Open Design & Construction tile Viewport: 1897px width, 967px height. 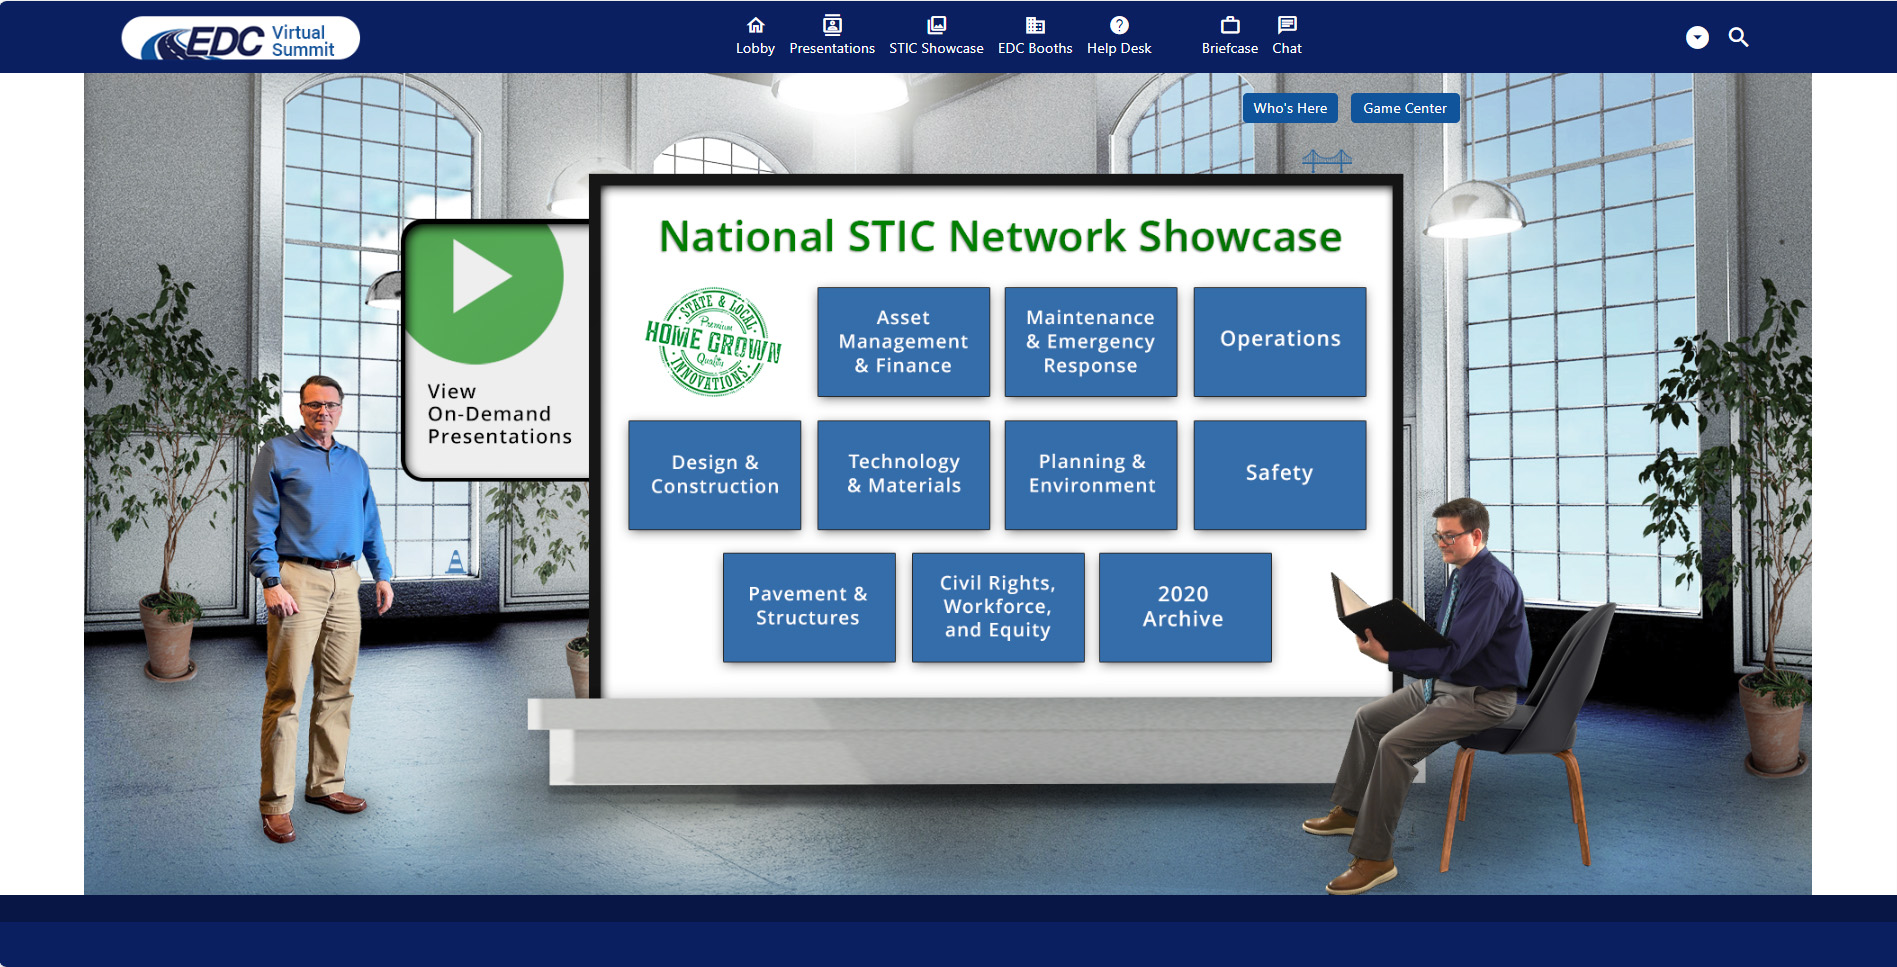coord(714,475)
